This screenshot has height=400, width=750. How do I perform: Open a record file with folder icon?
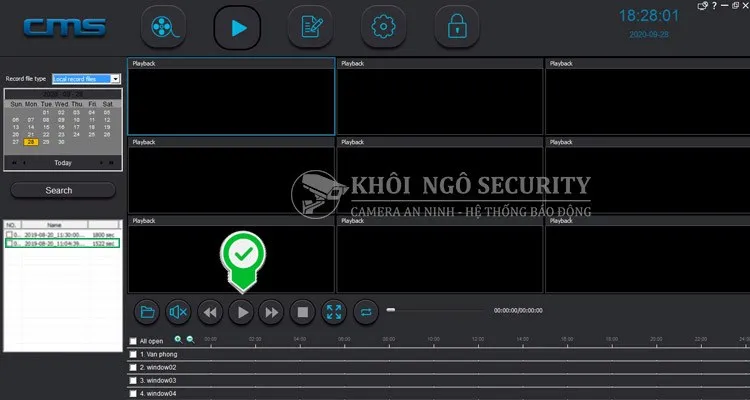point(147,312)
